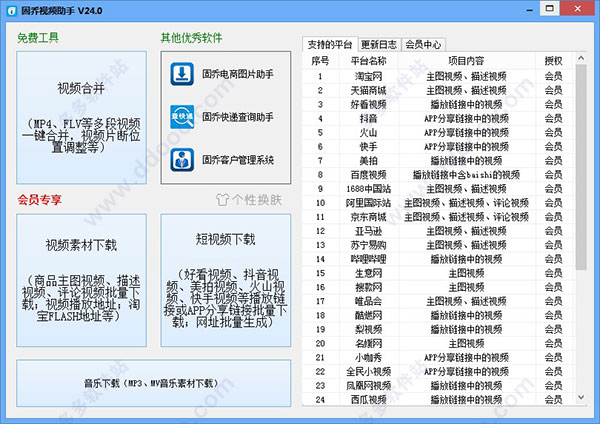This screenshot has height=424, width=600.
Task: Select the 小咖秀 row
Action: (x=439, y=357)
